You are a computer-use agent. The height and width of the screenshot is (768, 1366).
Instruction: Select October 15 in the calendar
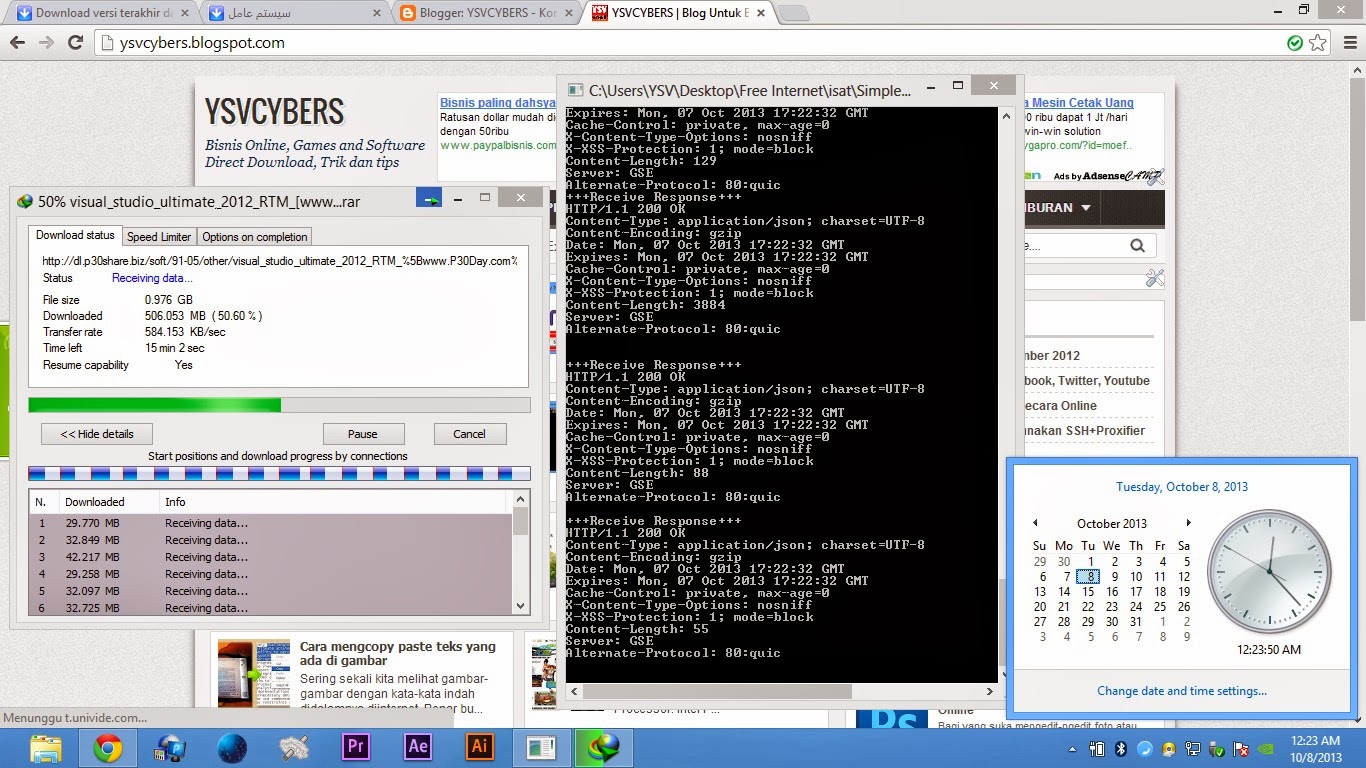click(x=1088, y=592)
